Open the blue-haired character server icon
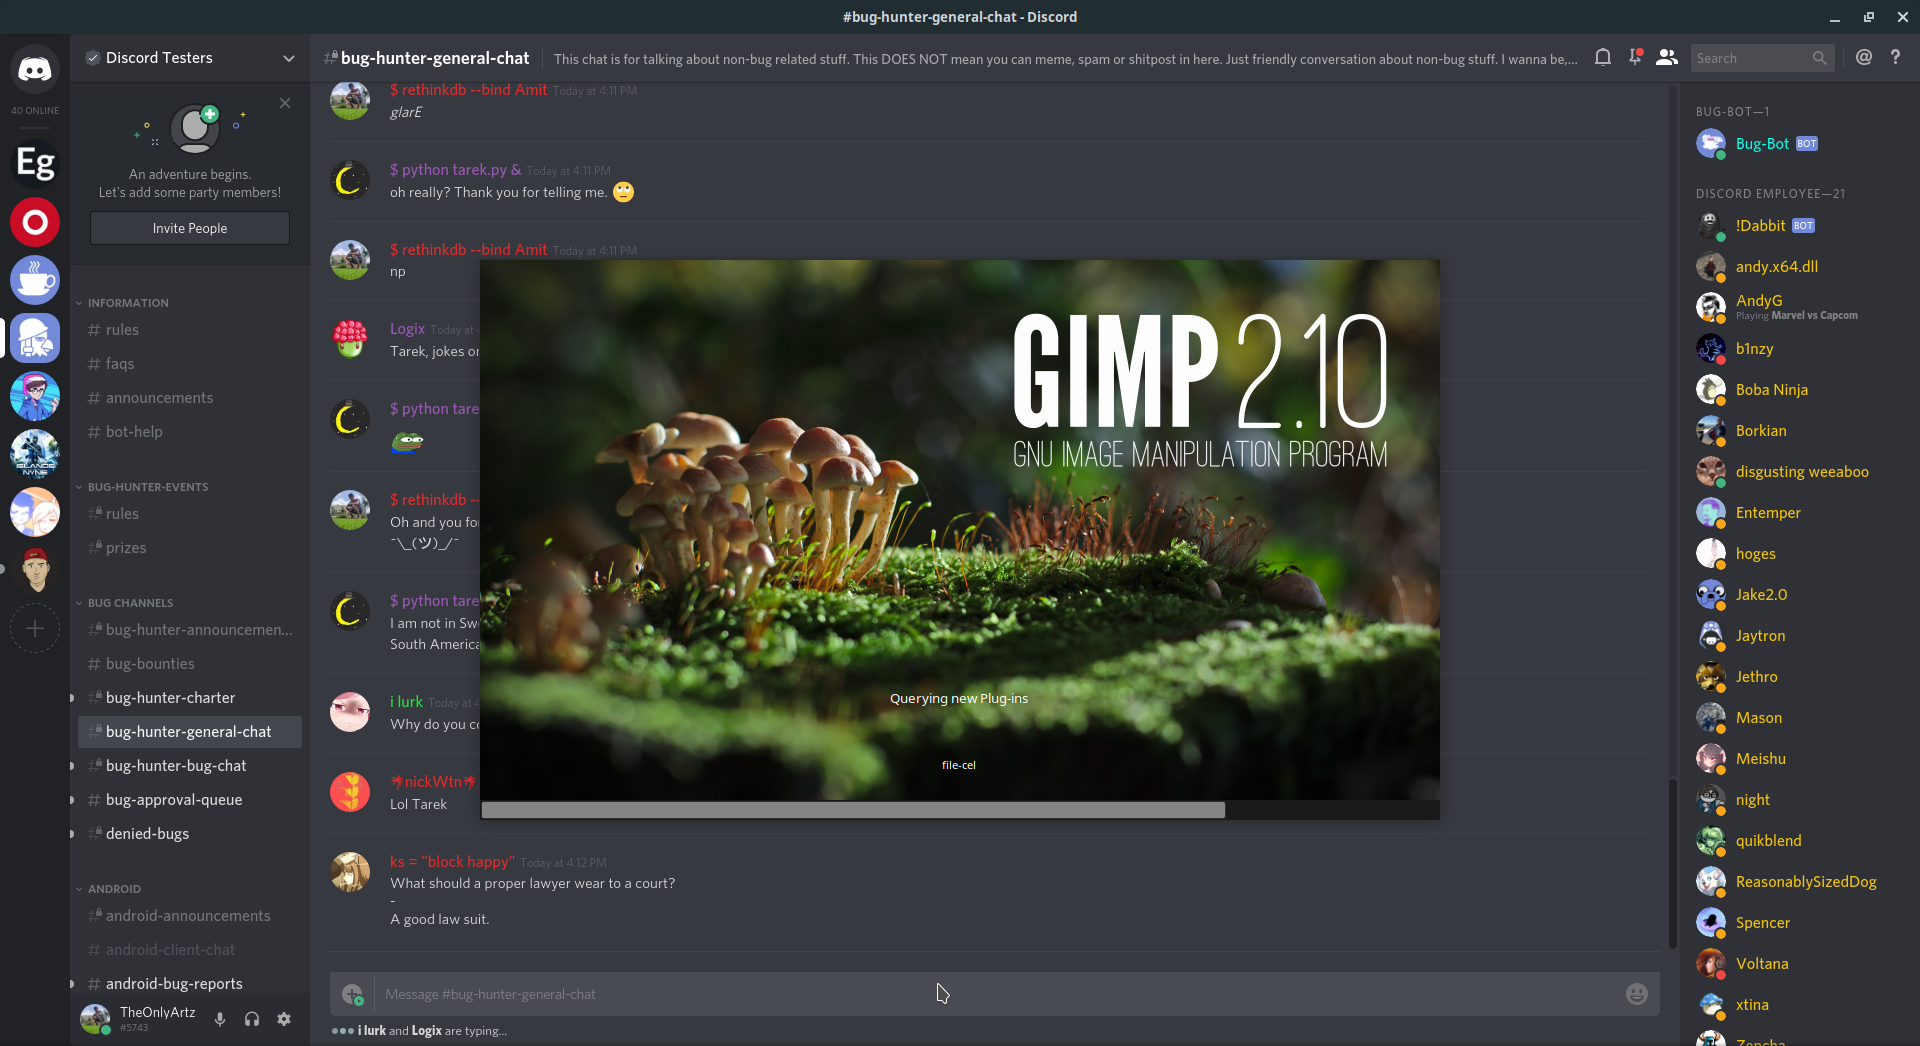The image size is (1920, 1046). (35, 396)
